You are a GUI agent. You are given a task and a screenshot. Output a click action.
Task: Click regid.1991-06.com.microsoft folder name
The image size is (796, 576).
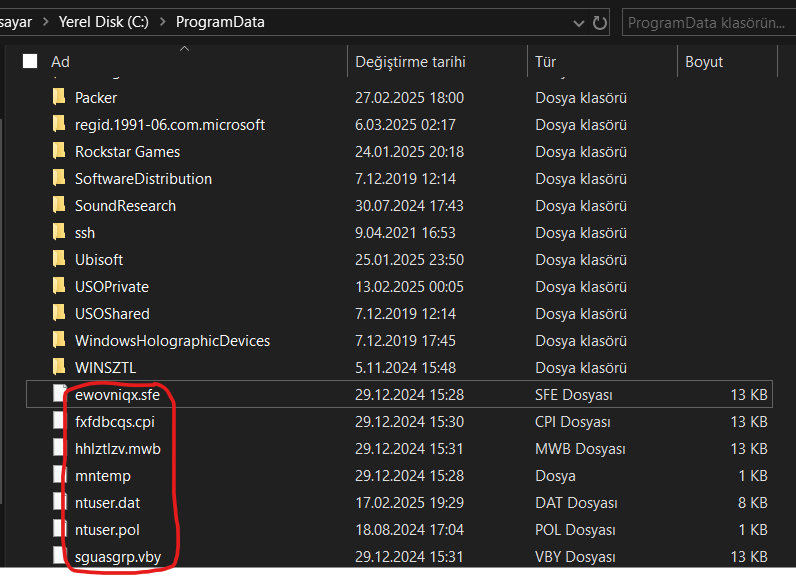click(170, 125)
